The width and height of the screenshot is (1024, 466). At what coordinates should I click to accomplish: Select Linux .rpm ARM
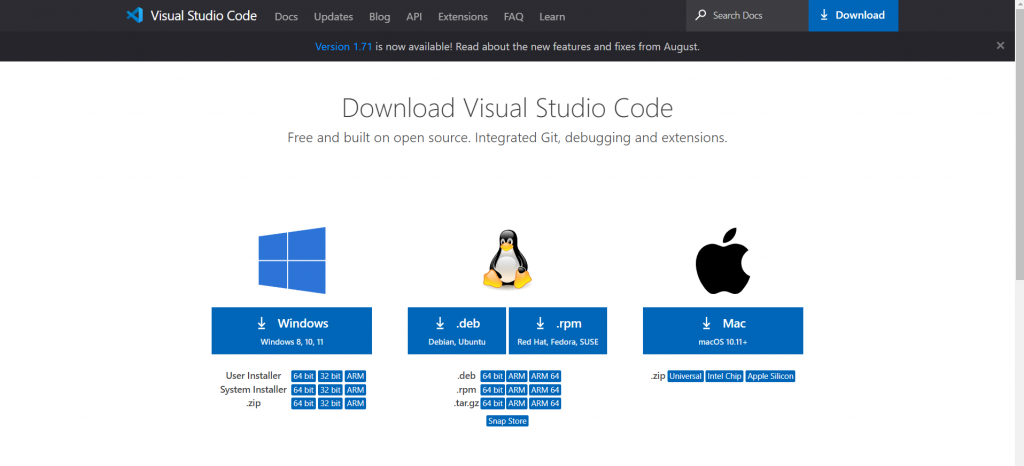pos(517,390)
